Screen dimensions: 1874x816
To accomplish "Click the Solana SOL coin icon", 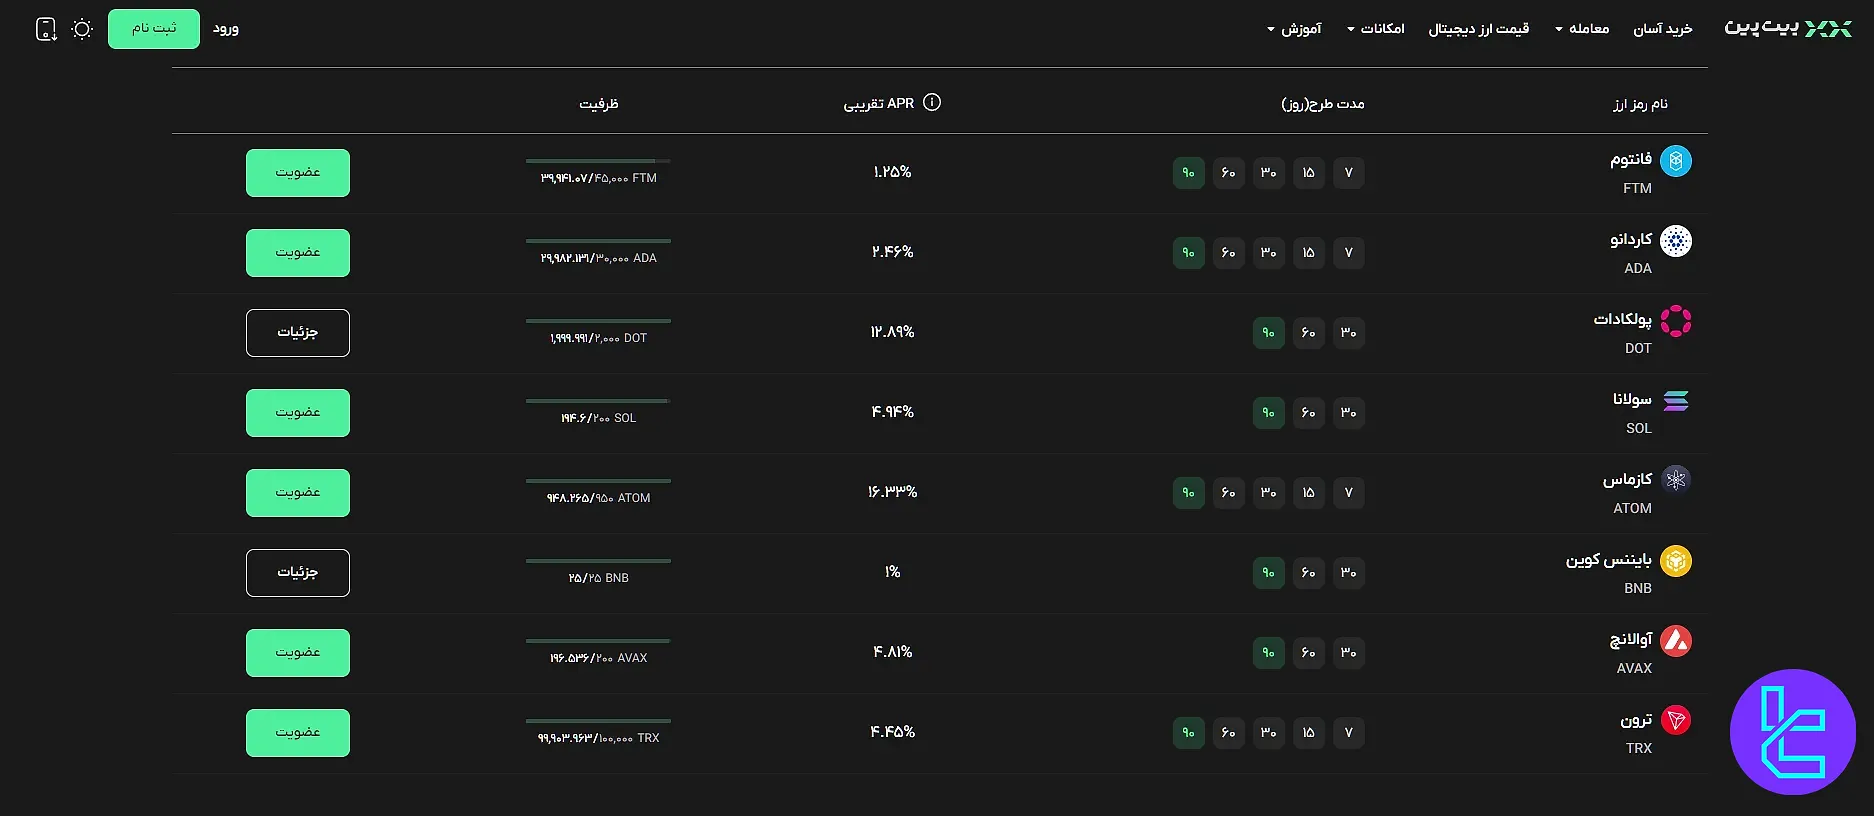I will [x=1676, y=401].
